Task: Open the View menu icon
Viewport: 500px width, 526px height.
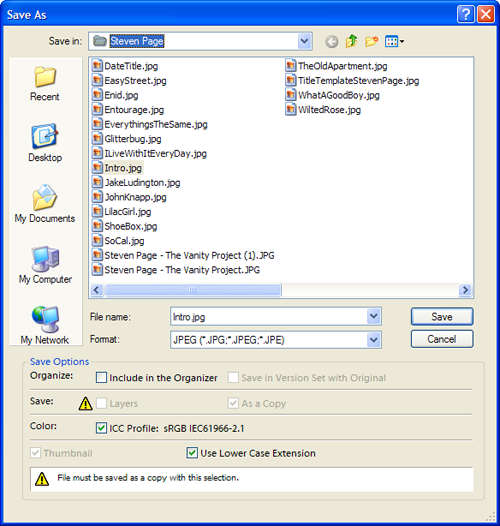Action: 394,42
